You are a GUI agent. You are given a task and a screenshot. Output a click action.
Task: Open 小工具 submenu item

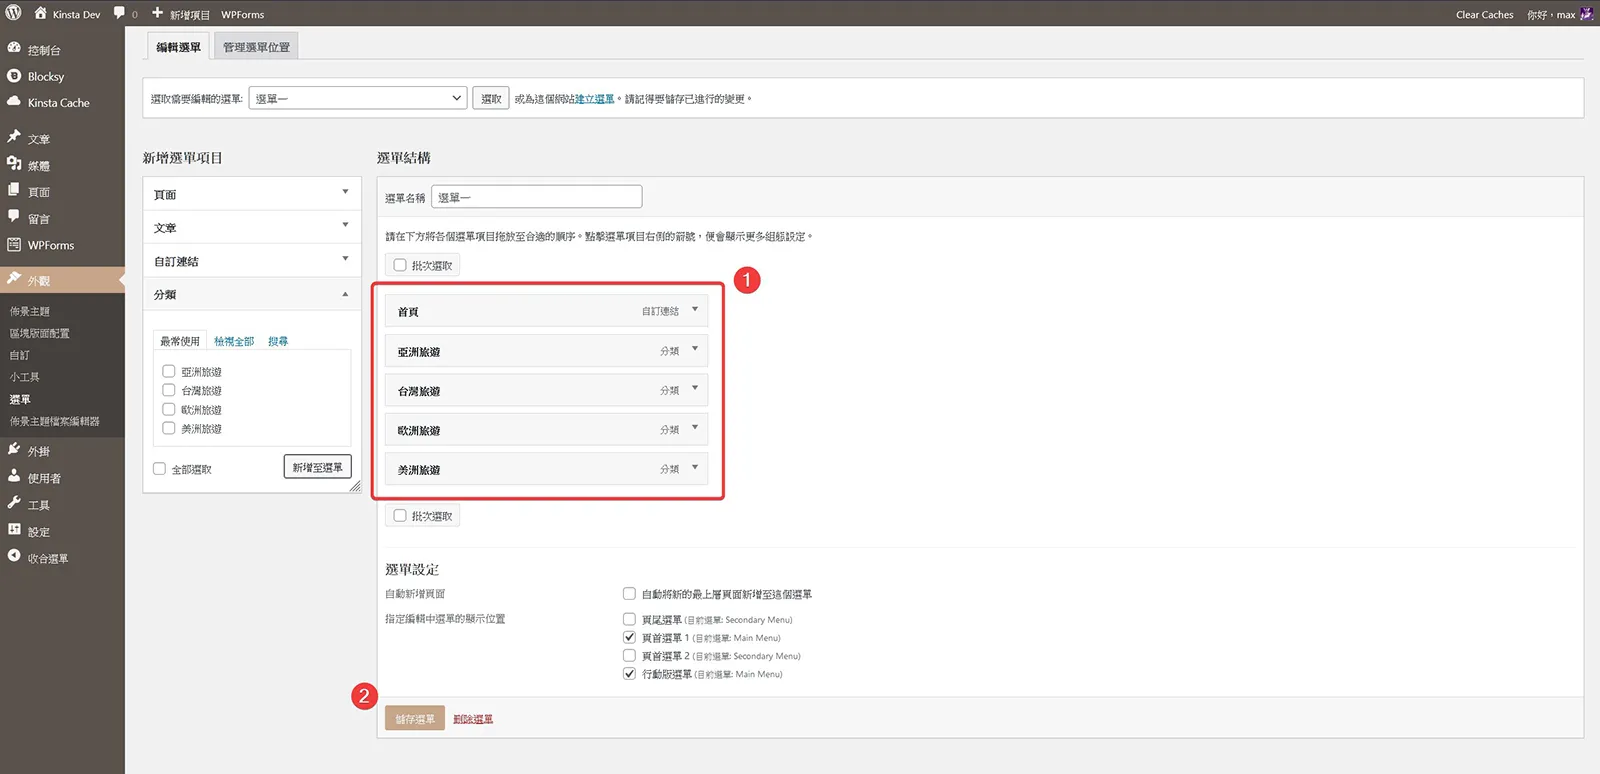pyautogui.click(x=25, y=377)
